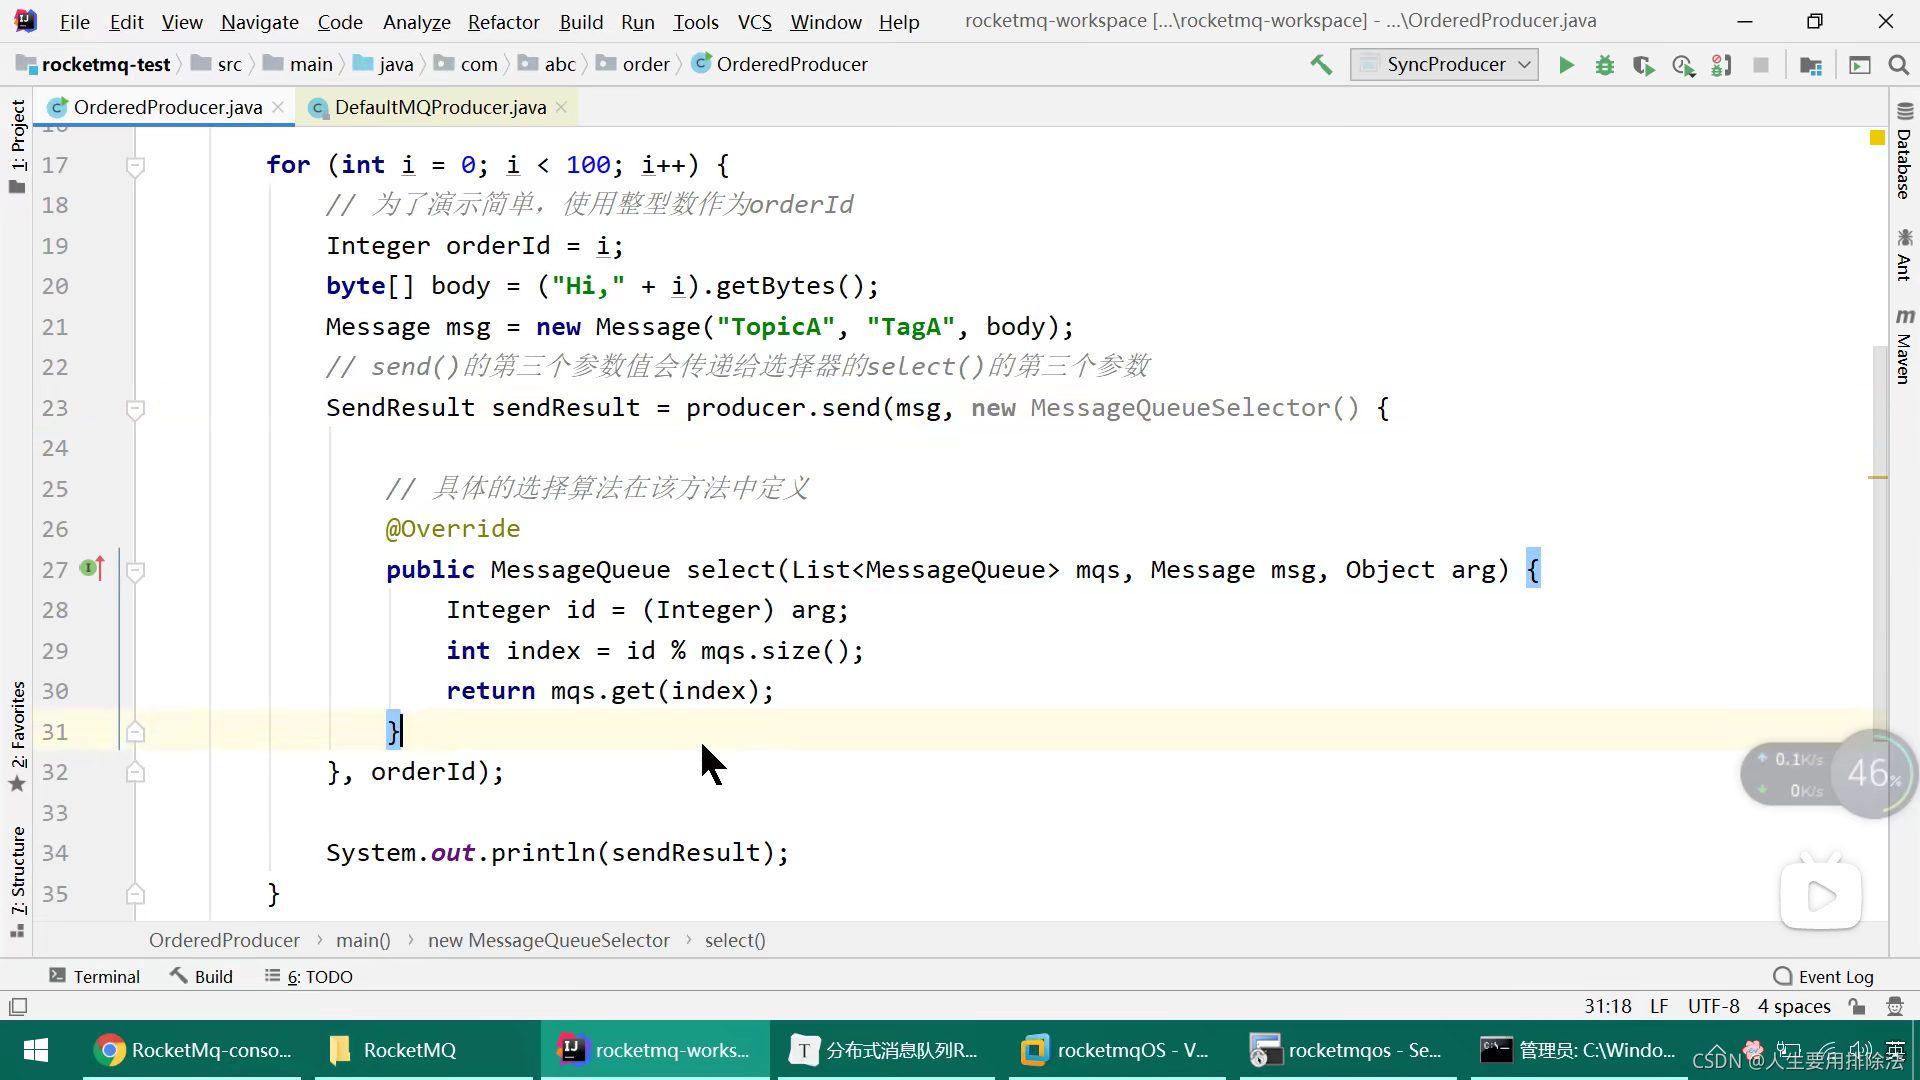Open the File menu
This screenshot has height=1080, width=1920.
coord(74,21)
